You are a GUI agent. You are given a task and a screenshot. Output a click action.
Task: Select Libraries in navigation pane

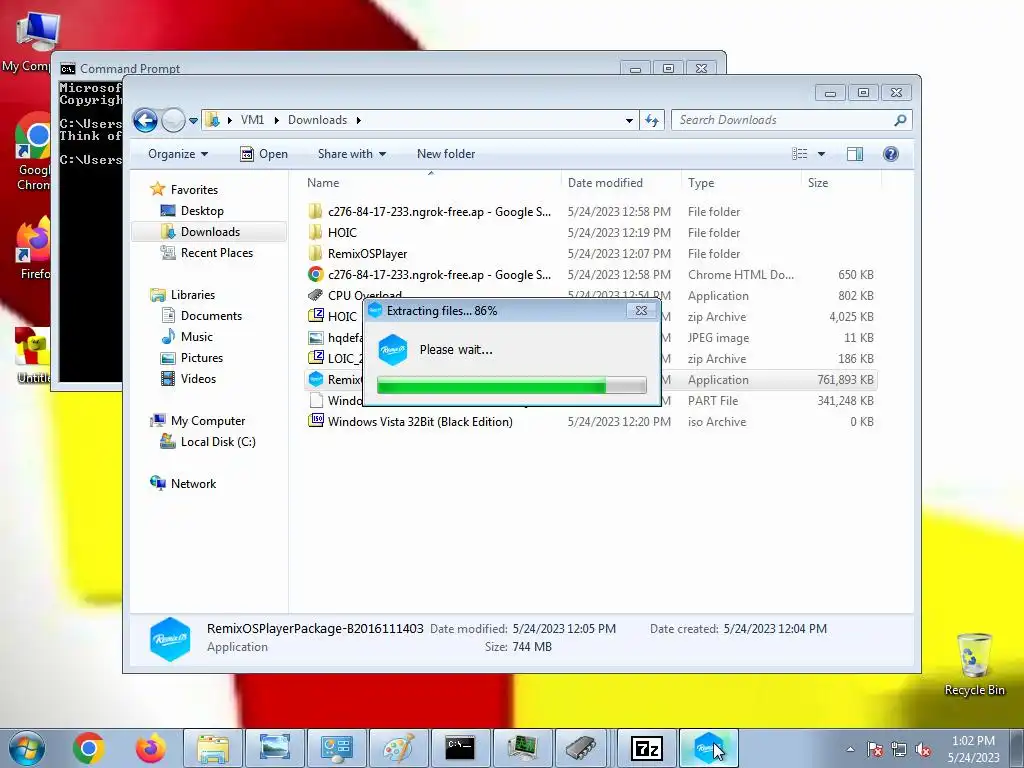coord(193,295)
